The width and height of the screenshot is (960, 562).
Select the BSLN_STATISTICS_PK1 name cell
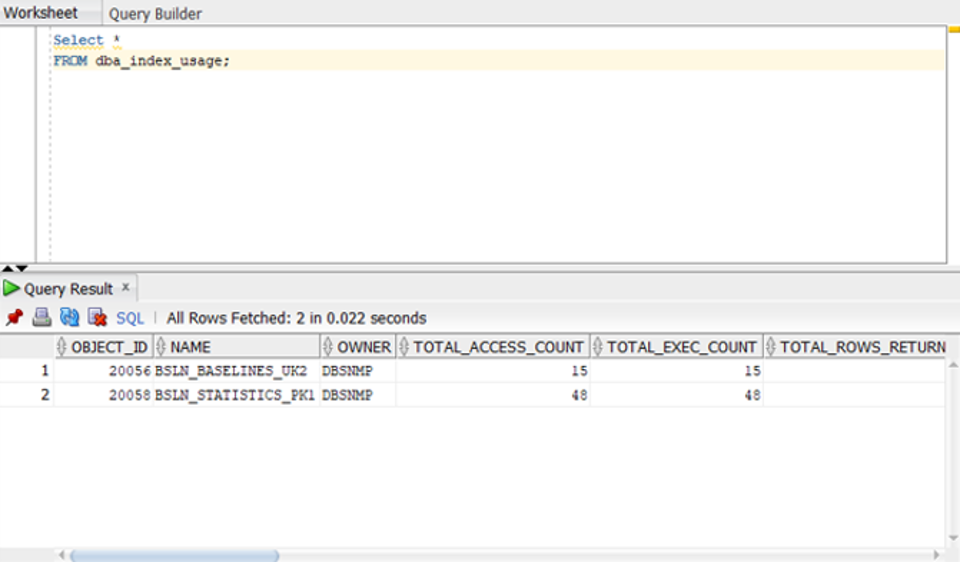tap(235, 395)
